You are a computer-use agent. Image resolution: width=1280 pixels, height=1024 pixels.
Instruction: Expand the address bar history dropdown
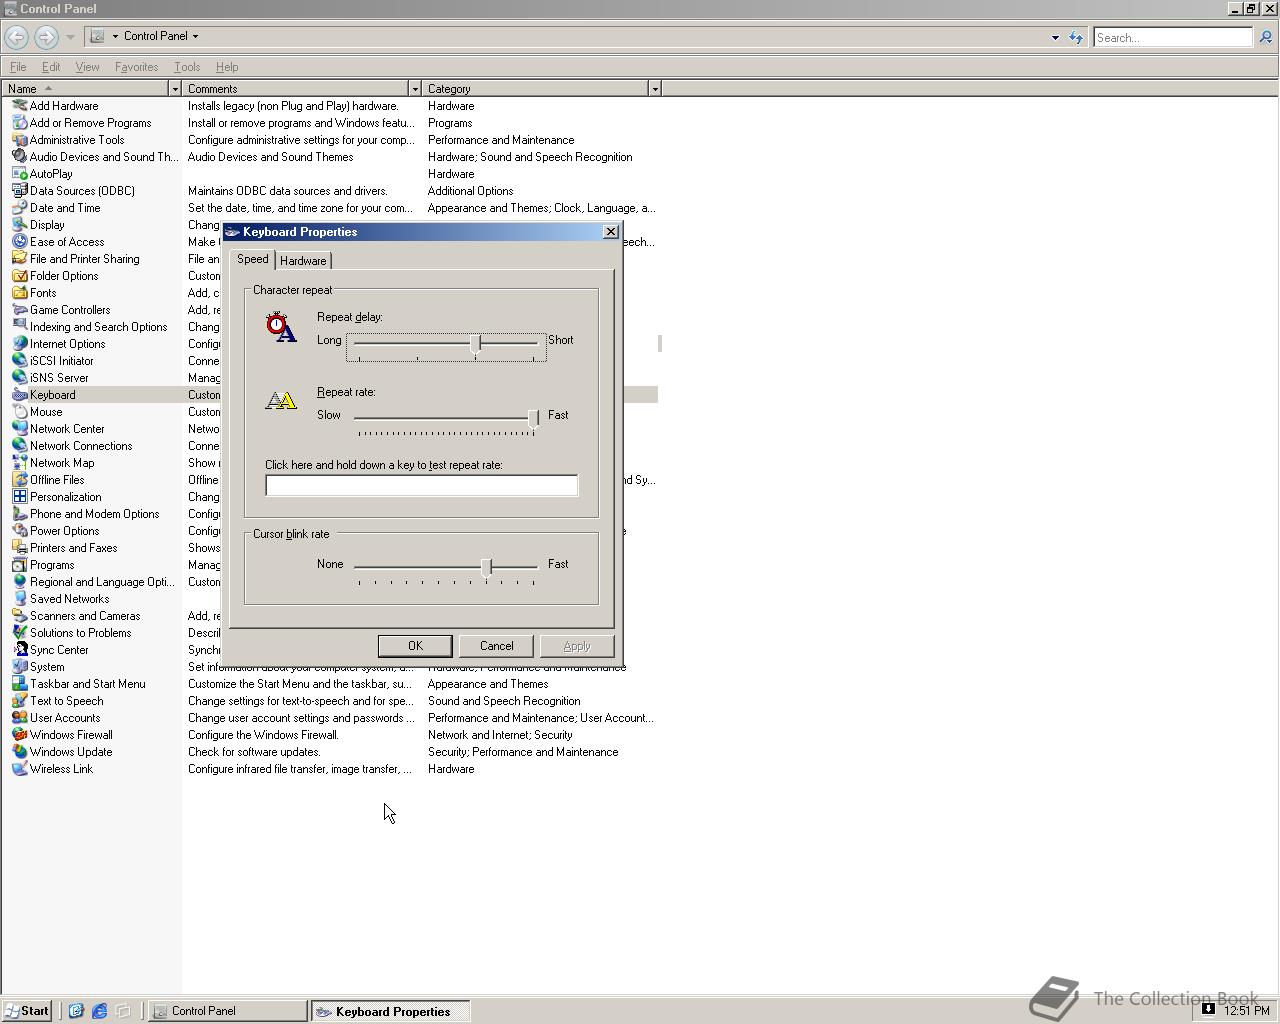[1055, 37]
